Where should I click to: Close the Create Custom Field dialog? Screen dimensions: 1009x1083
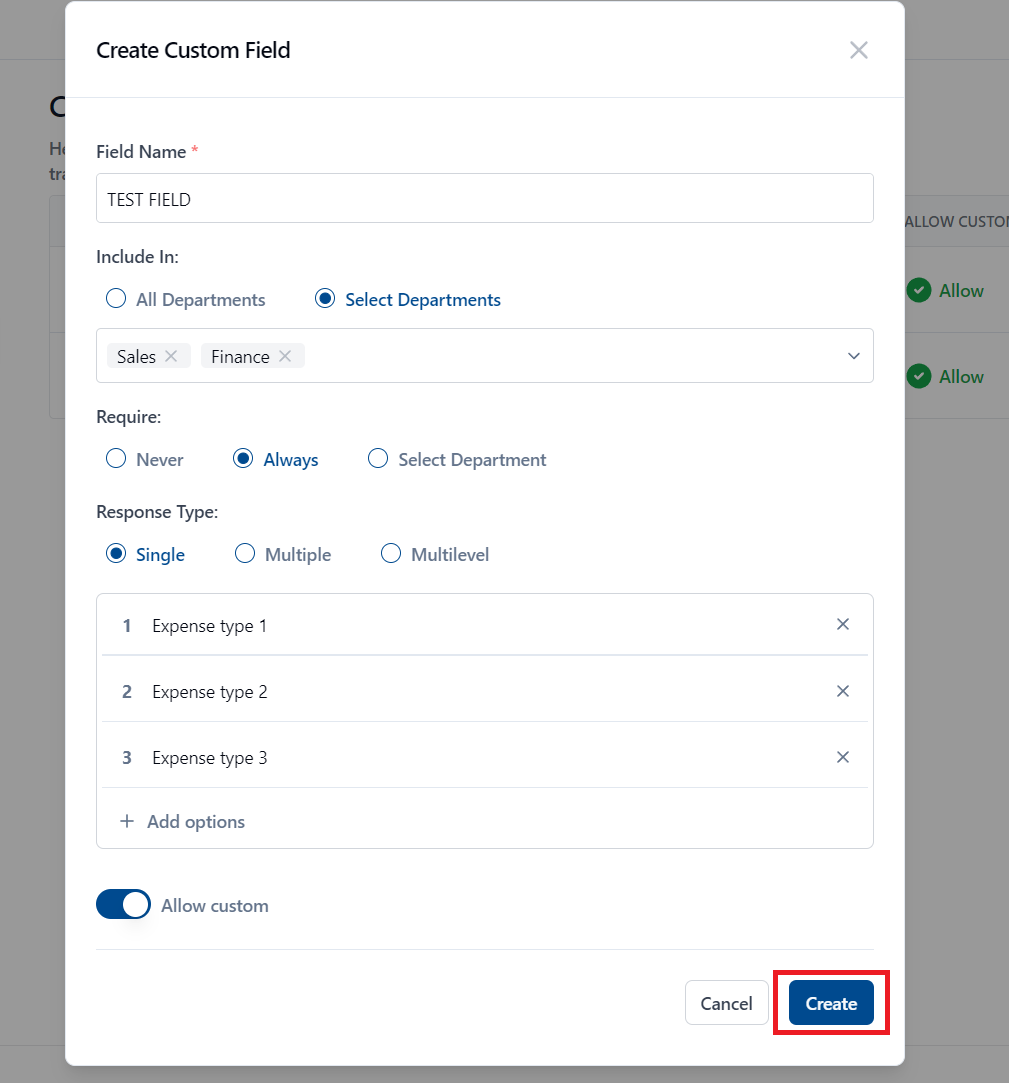click(858, 50)
